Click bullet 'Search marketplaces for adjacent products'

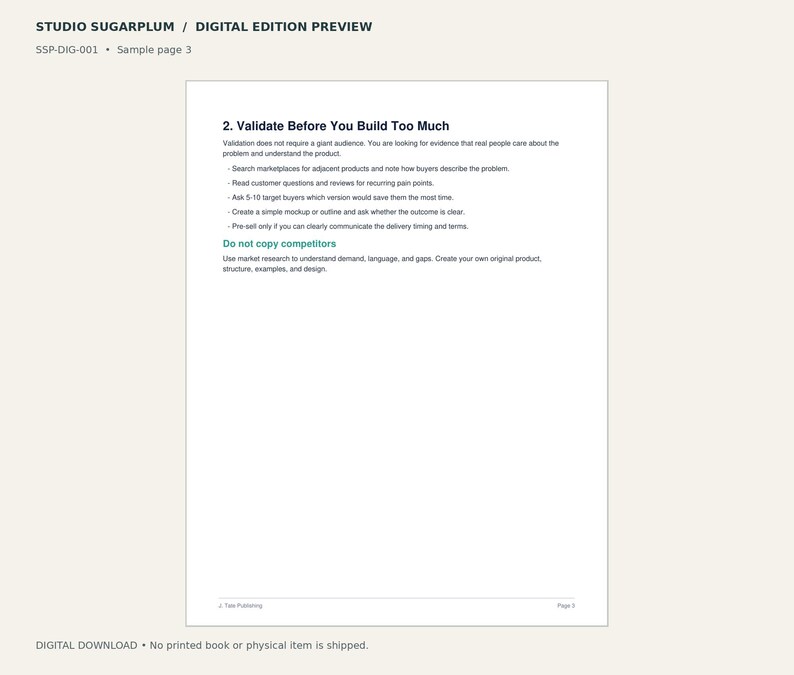368,169
